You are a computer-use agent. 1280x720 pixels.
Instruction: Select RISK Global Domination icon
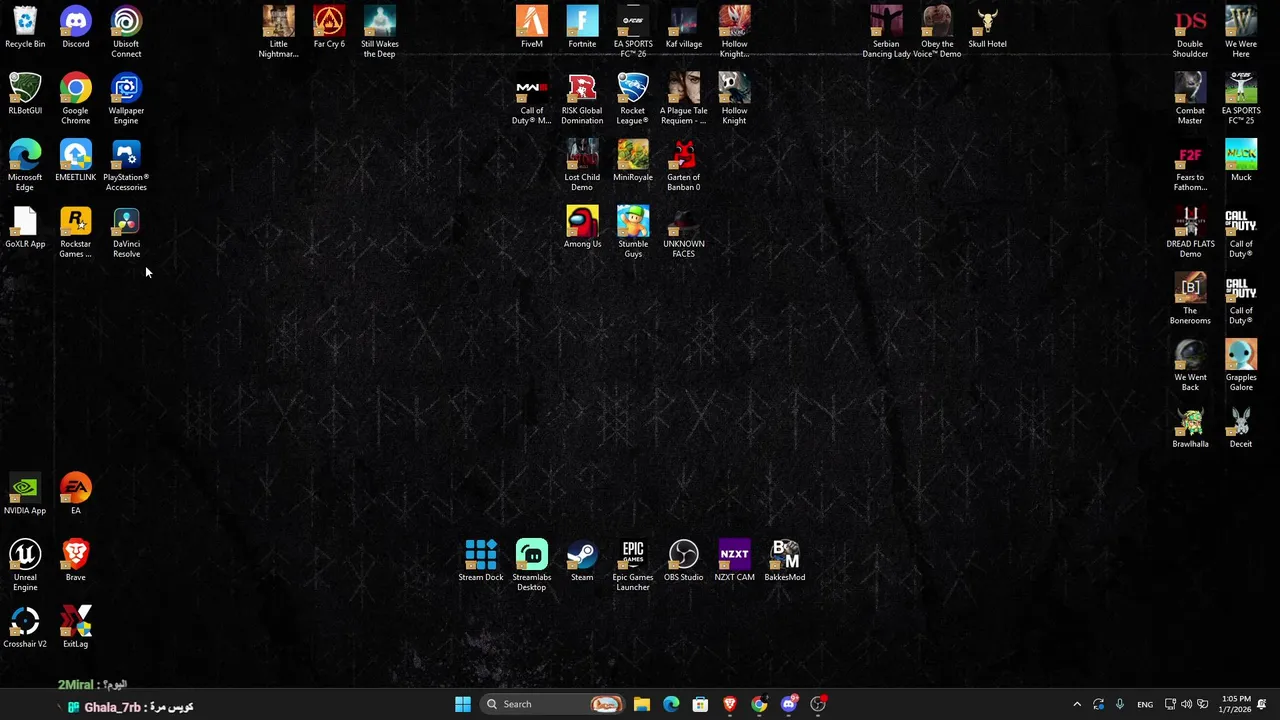click(582, 99)
